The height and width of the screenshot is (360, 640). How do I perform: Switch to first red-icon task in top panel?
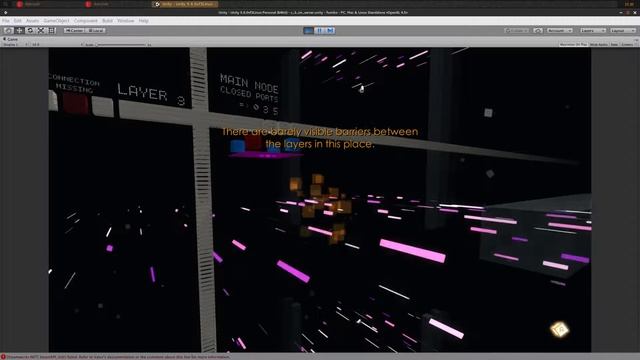29,4
